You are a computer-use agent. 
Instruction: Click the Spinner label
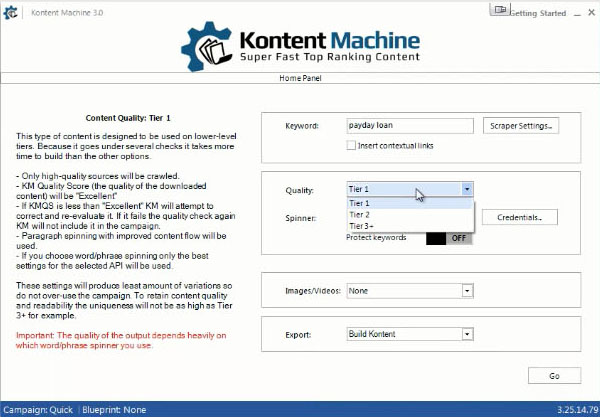301,218
